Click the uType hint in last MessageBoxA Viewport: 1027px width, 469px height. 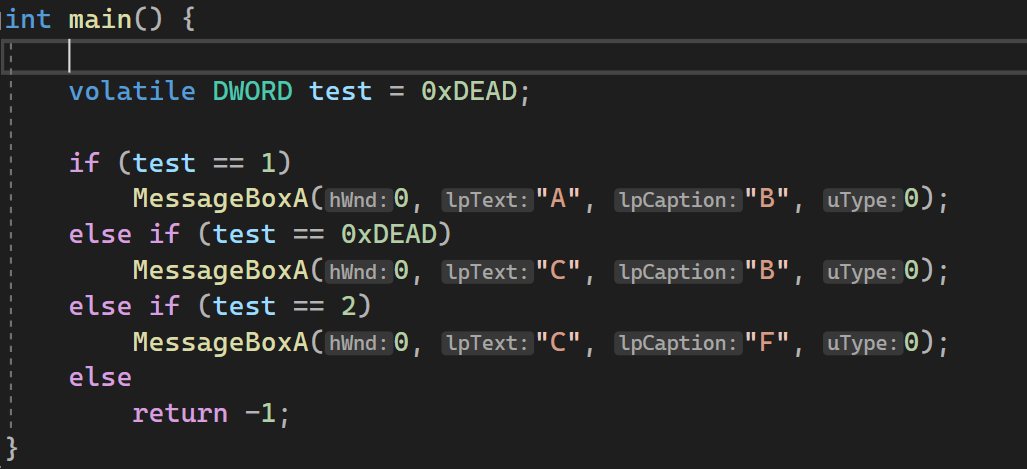coord(863,343)
